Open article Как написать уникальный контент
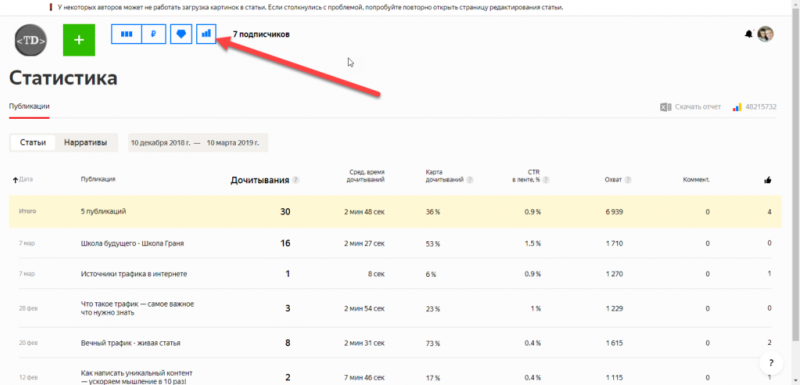 pyautogui.click(x=137, y=377)
